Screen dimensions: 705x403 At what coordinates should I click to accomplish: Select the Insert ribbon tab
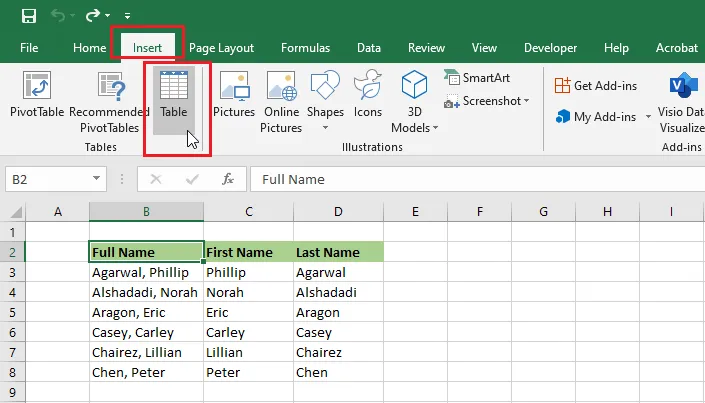(147, 48)
